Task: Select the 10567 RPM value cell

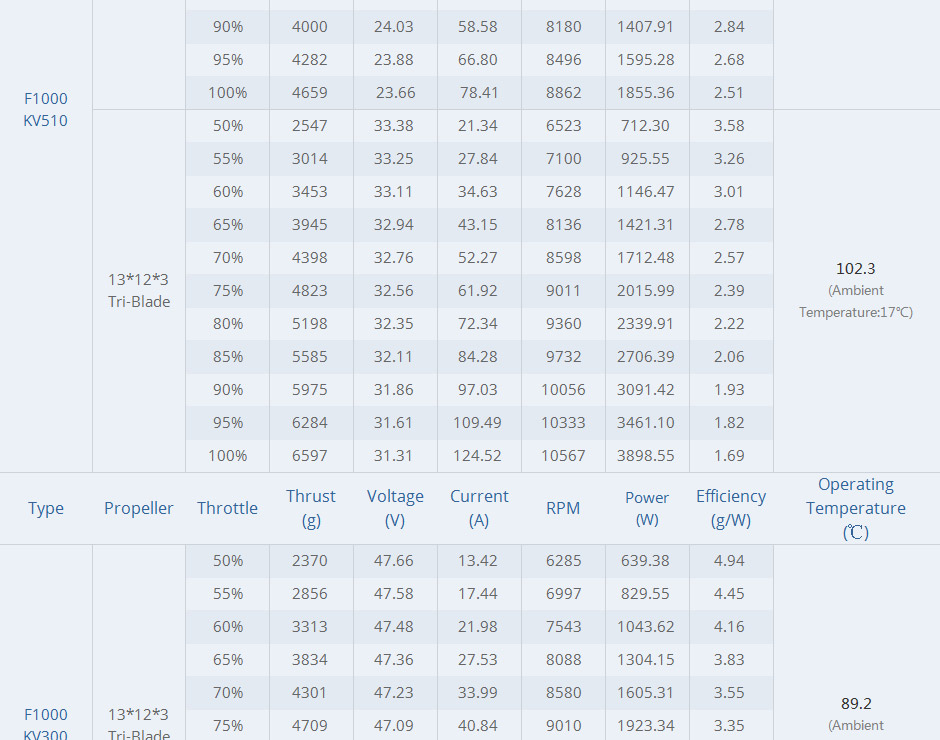Action: 563,455
